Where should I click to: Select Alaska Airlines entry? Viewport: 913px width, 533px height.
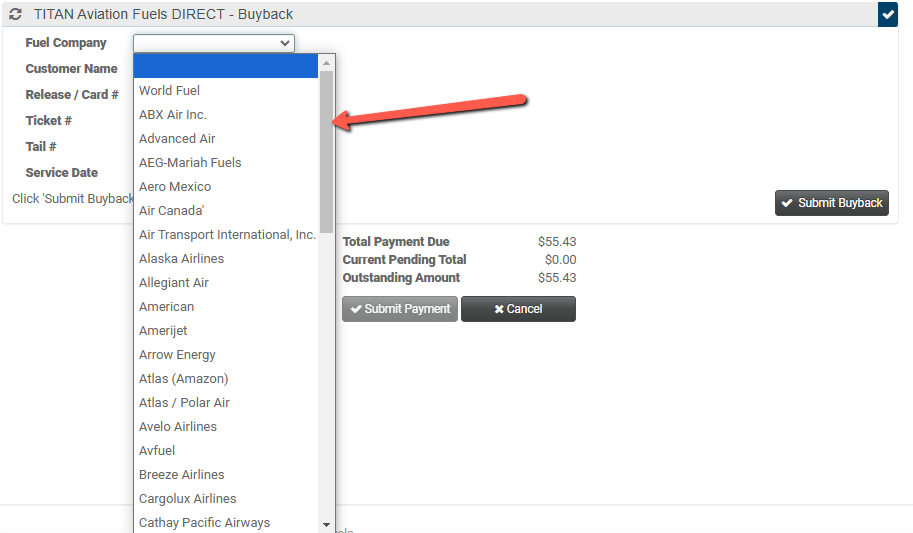pyautogui.click(x=181, y=259)
